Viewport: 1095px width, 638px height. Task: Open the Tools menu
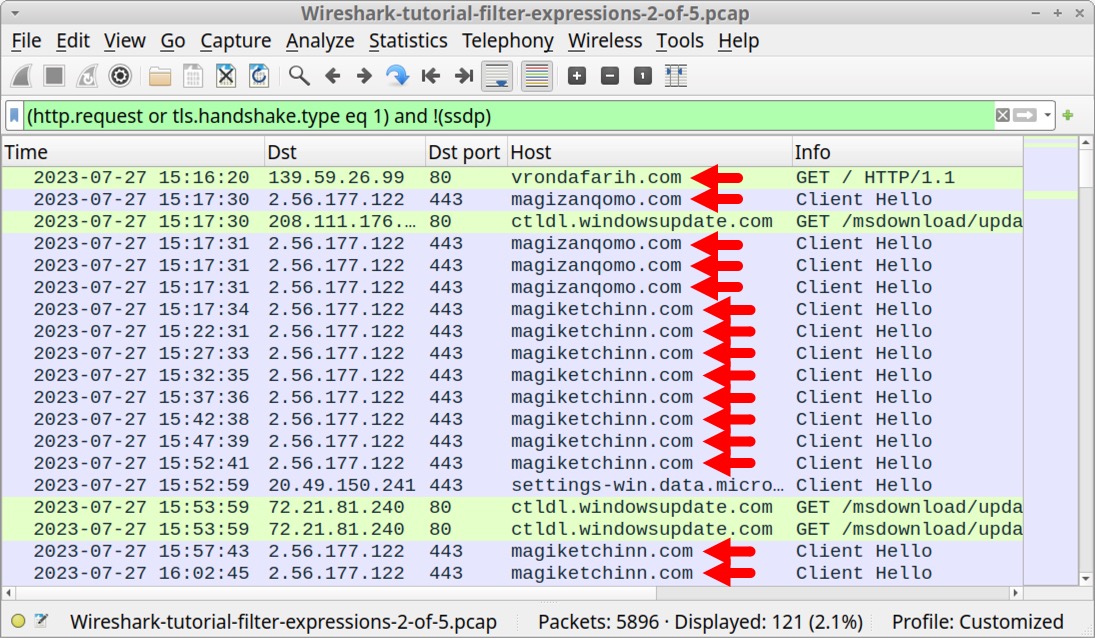[679, 41]
